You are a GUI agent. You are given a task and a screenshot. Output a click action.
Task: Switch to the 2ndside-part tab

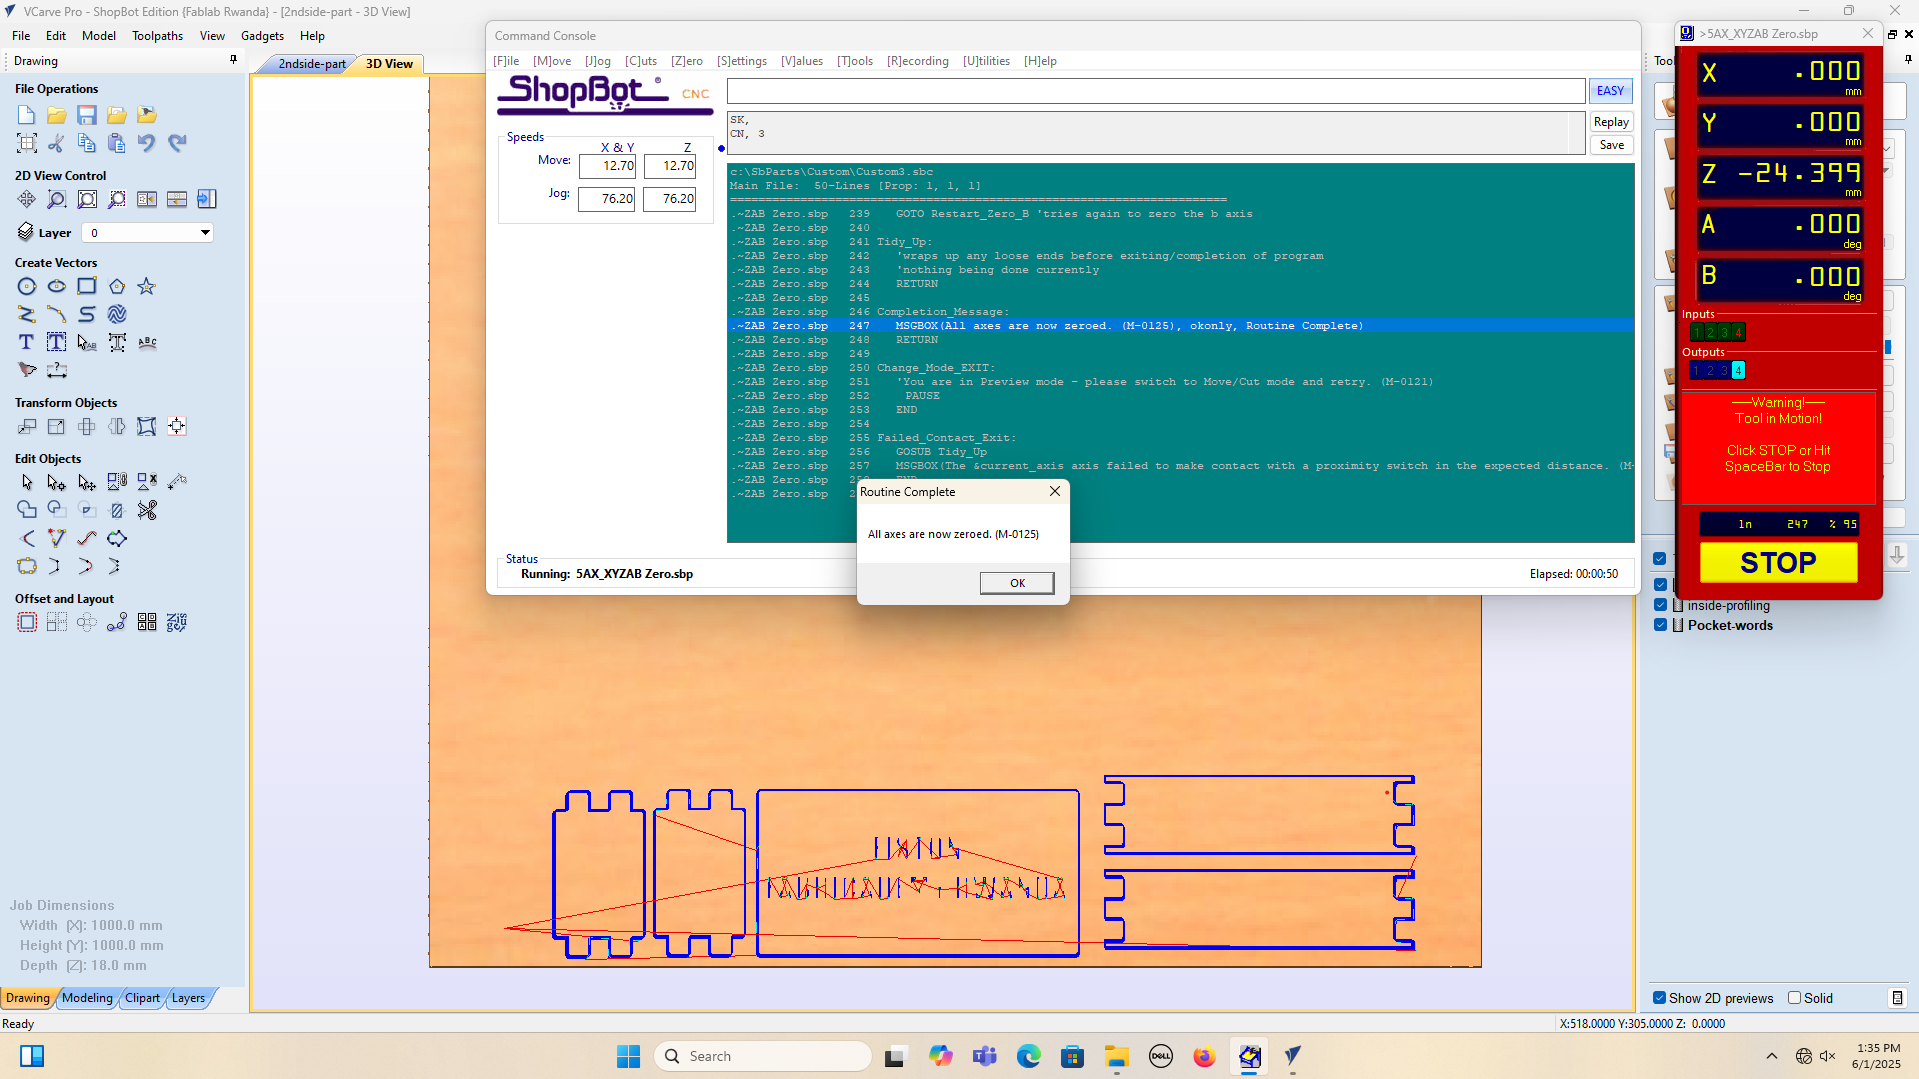coord(312,64)
